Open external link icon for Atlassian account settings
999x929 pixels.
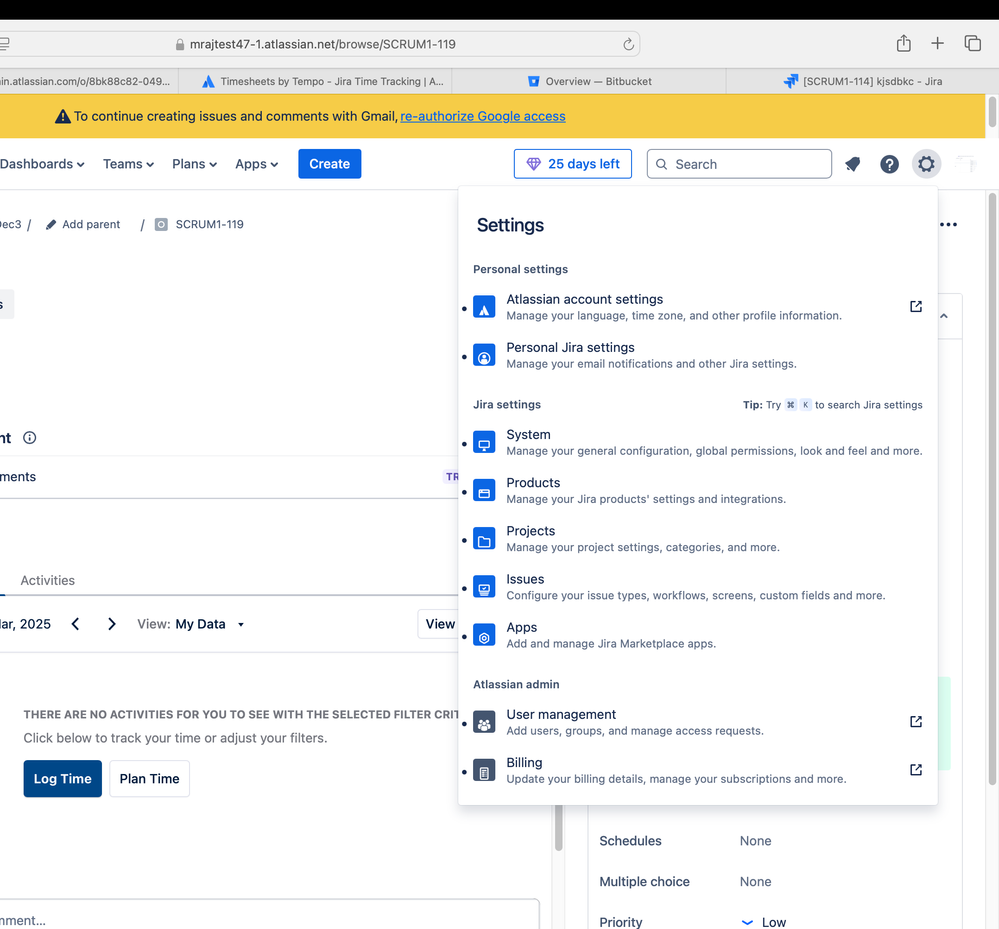tap(916, 306)
